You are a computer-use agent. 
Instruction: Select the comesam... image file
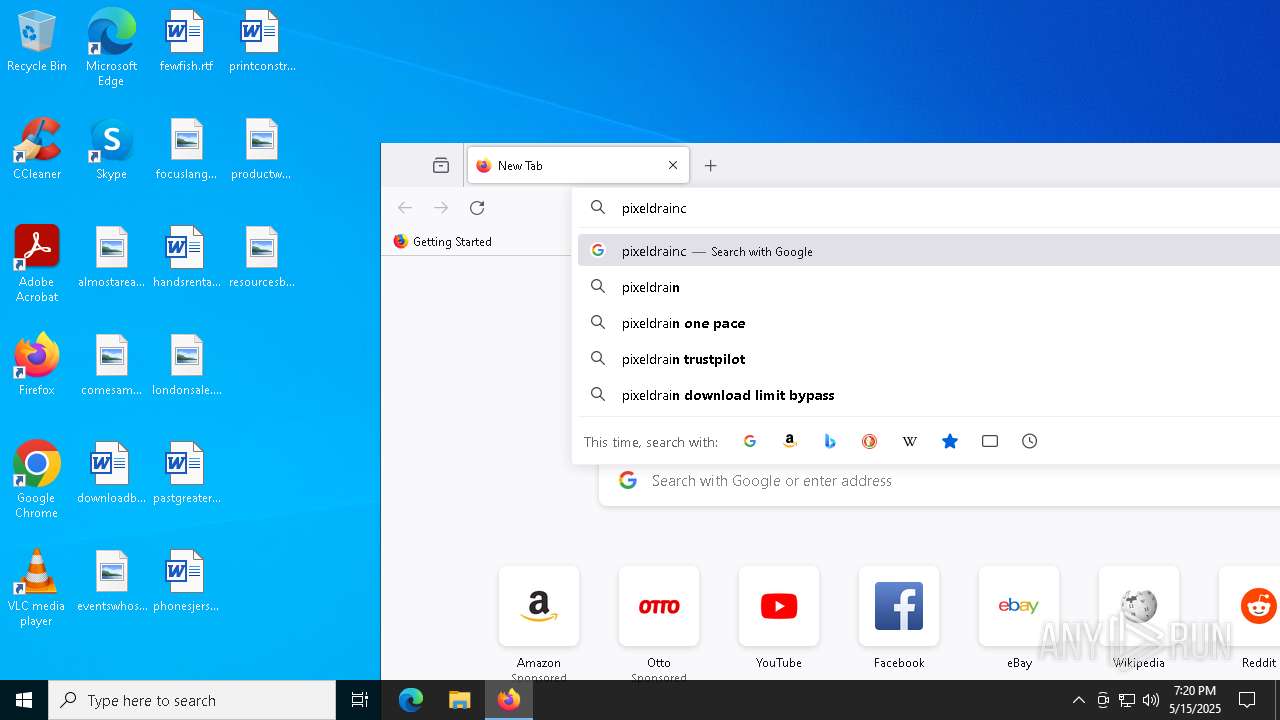point(111,366)
